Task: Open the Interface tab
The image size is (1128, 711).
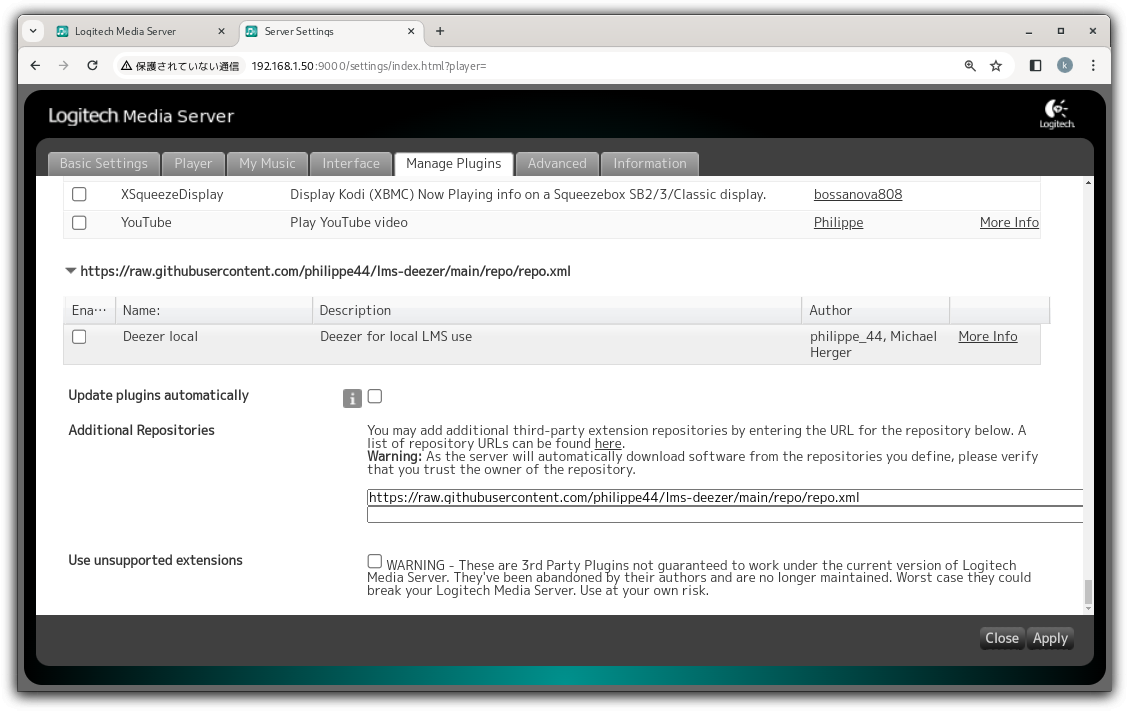Action: (x=350, y=163)
